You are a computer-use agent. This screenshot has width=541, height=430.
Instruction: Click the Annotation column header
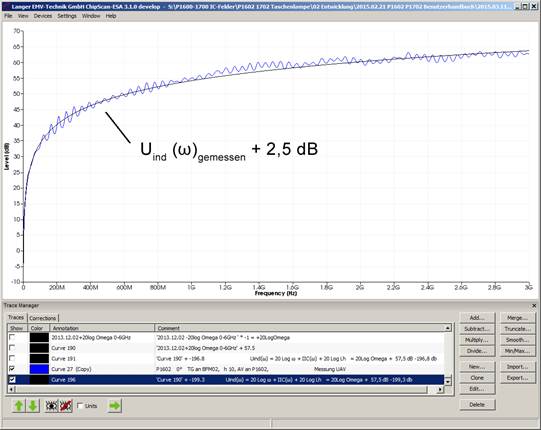102,328
